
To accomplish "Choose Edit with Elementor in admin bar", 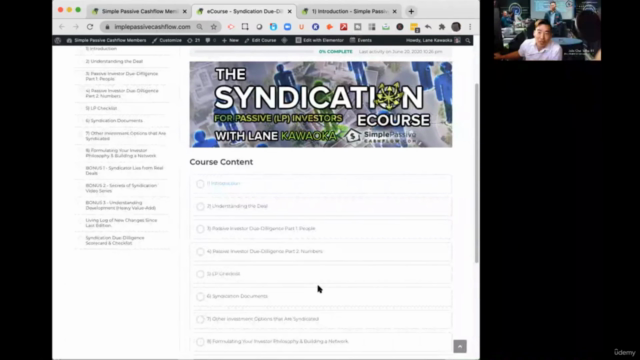I will 320,40.
